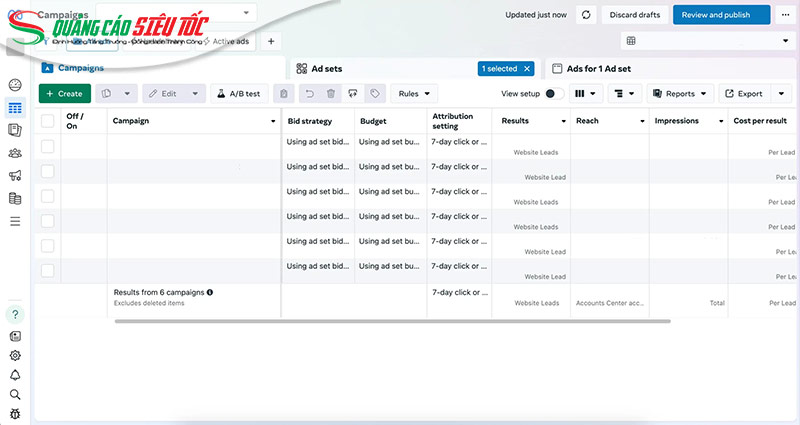This screenshot has height=425, width=800.
Task: Click Discard drafts button
Action: [635, 15]
